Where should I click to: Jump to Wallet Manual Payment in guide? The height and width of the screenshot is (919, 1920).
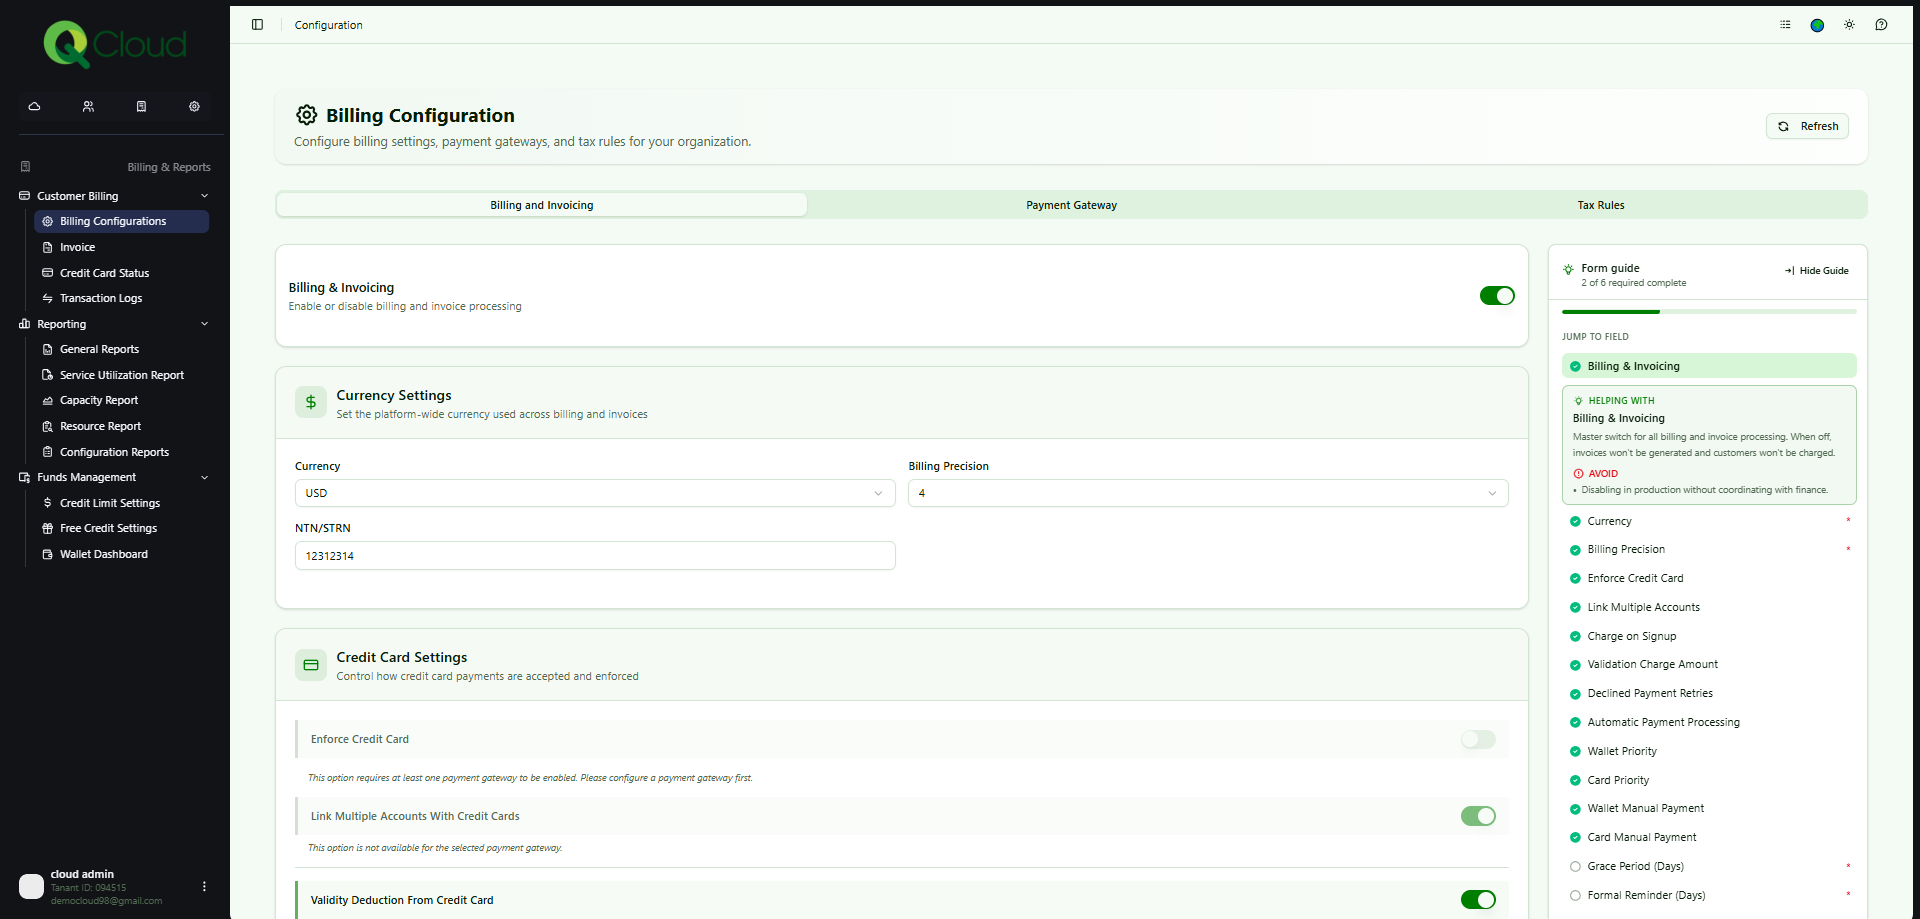pyautogui.click(x=1709, y=808)
